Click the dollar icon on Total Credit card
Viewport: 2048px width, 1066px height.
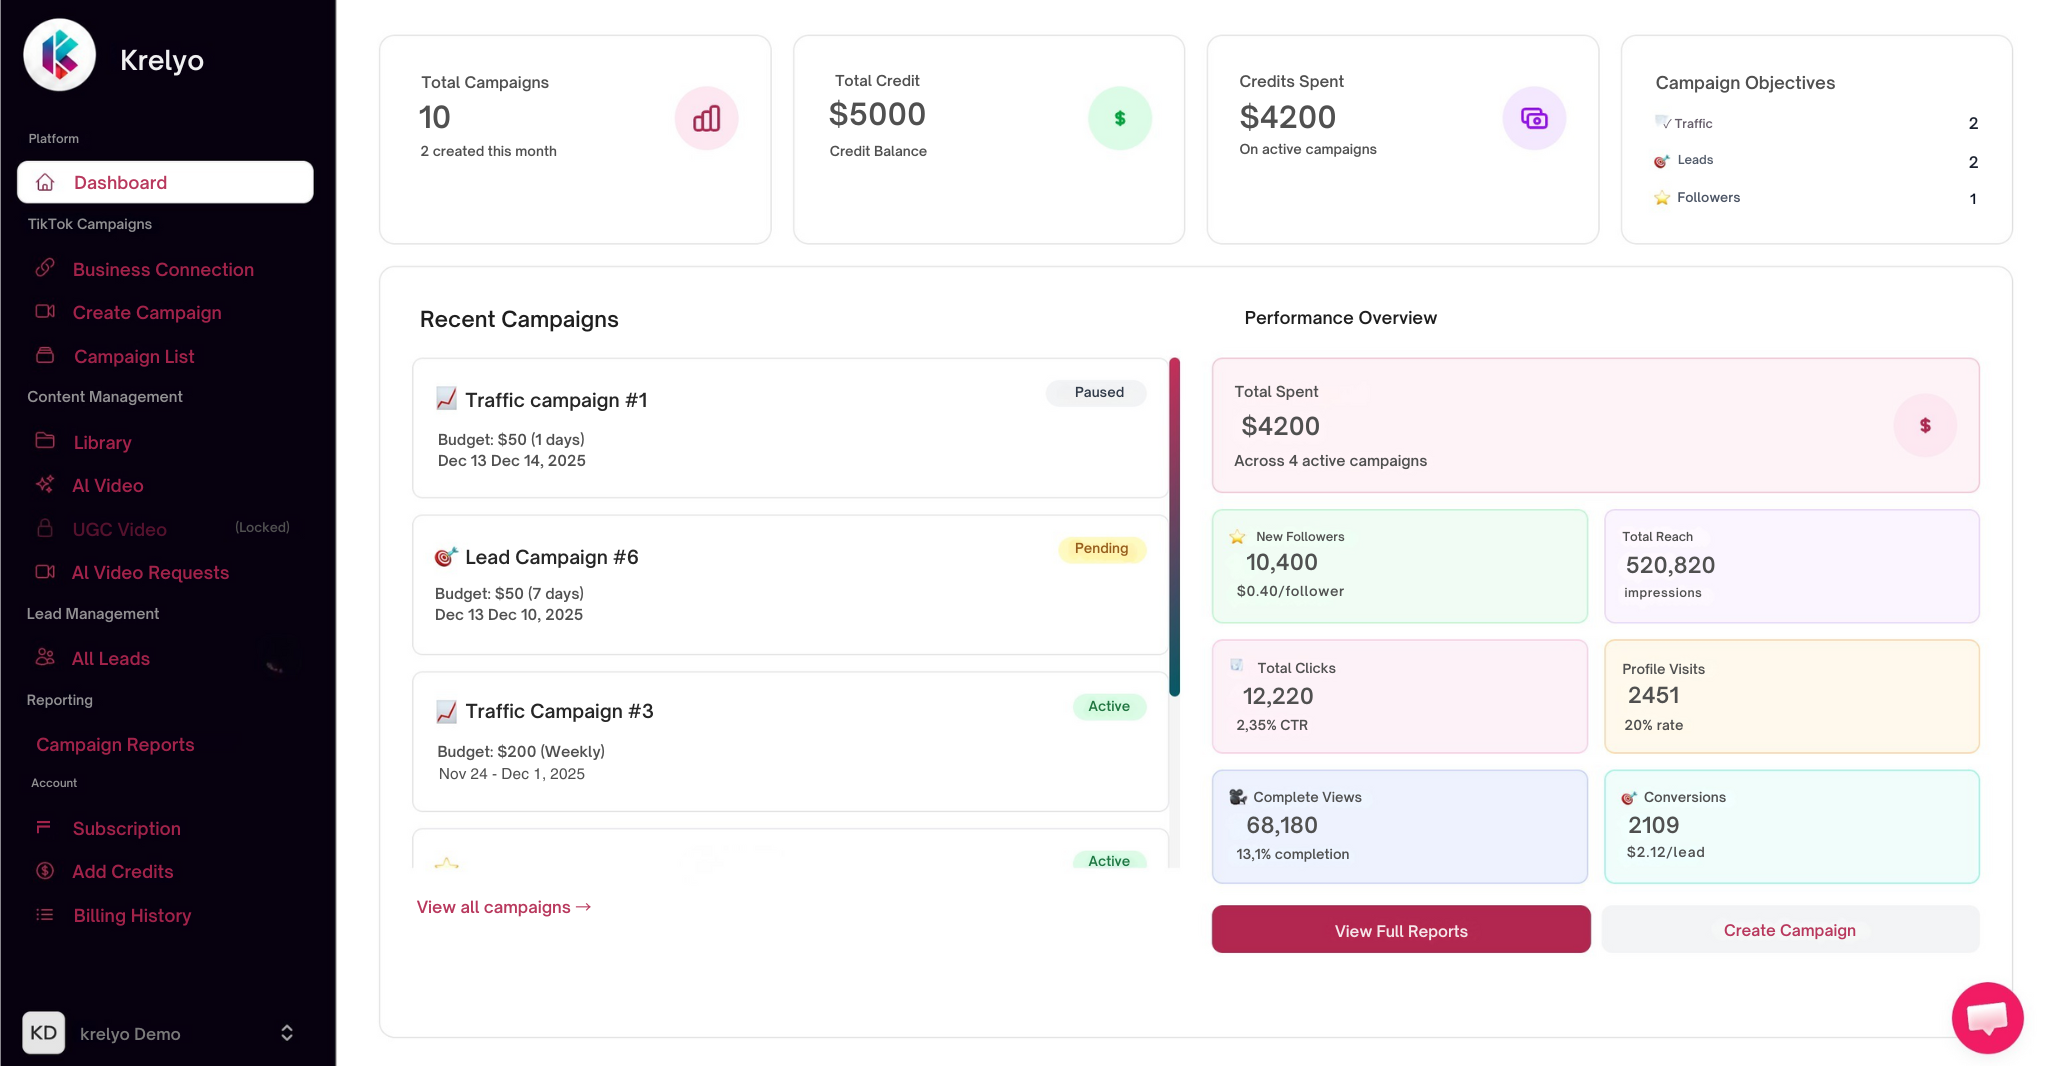tap(1120, 118)
